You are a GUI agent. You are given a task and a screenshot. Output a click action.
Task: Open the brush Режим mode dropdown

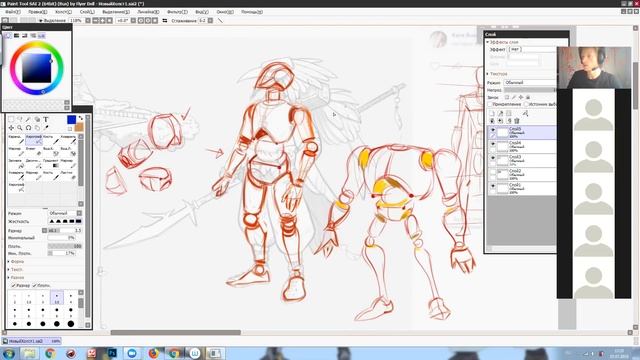point(65,213)
